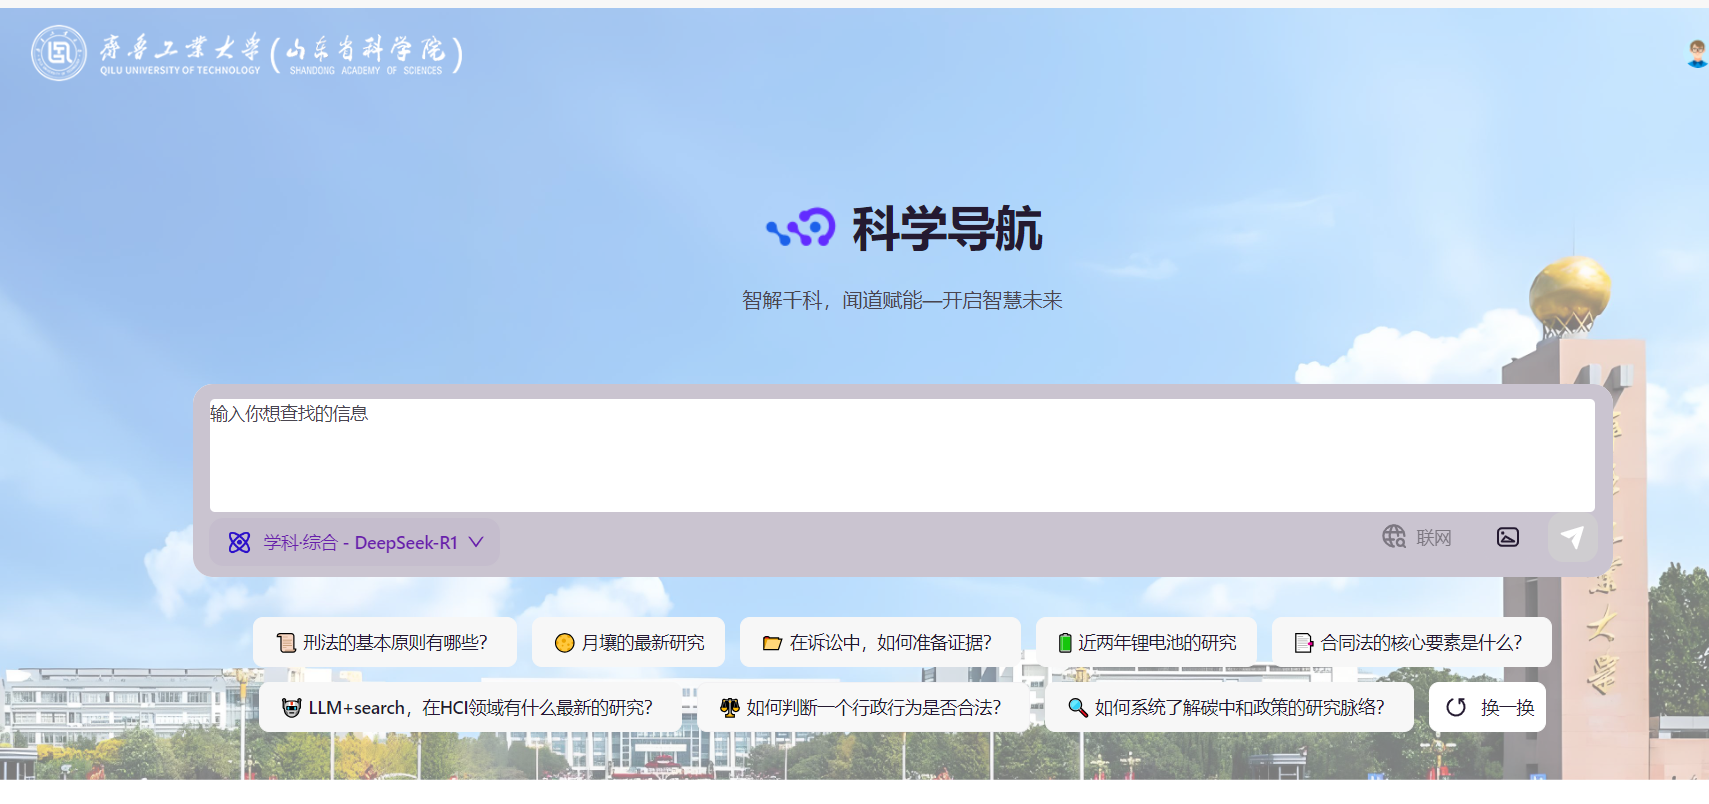Click the Qilu University round emblem logo

(x=59, y=53)
